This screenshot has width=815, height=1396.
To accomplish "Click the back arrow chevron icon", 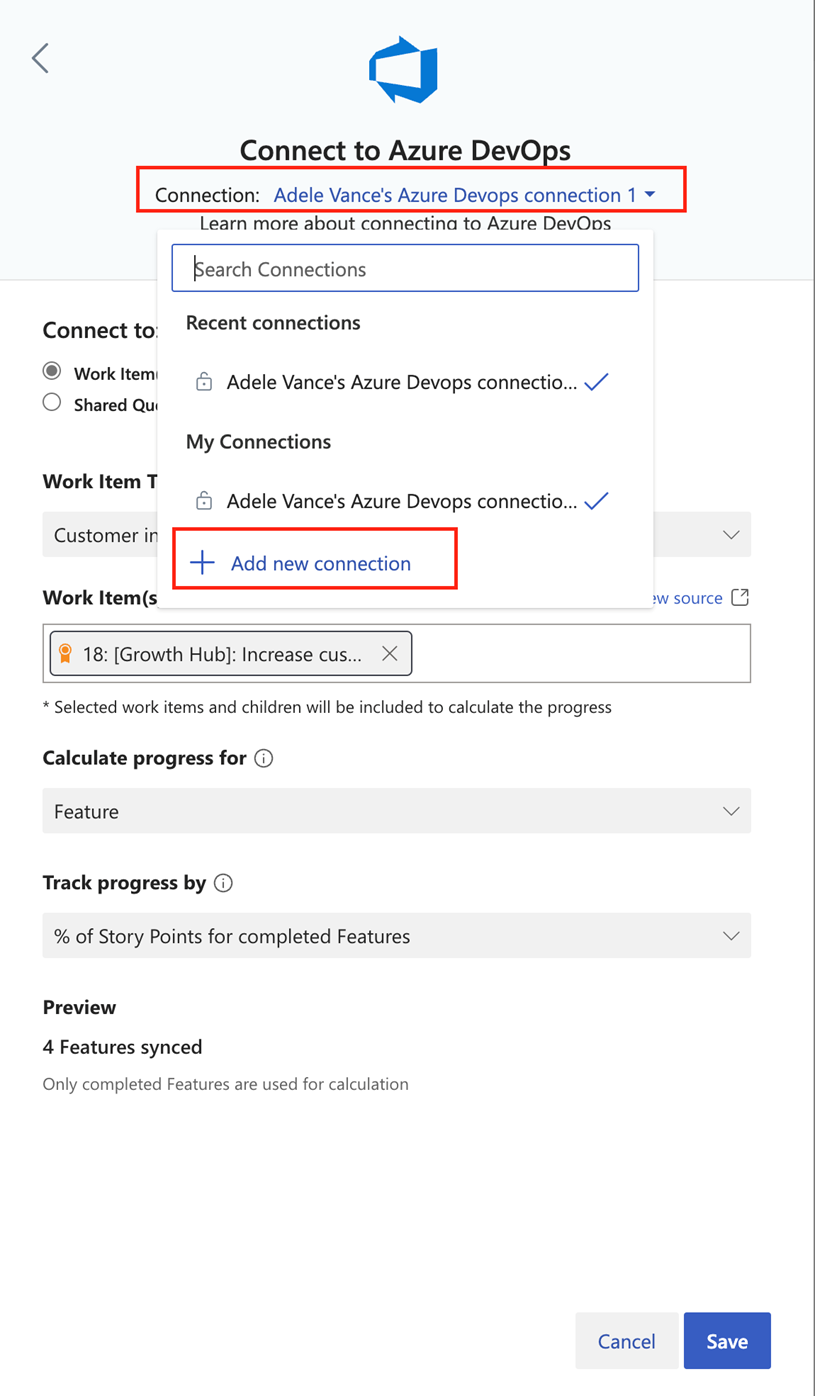I will pyautogui.click(x=40, y=58).
